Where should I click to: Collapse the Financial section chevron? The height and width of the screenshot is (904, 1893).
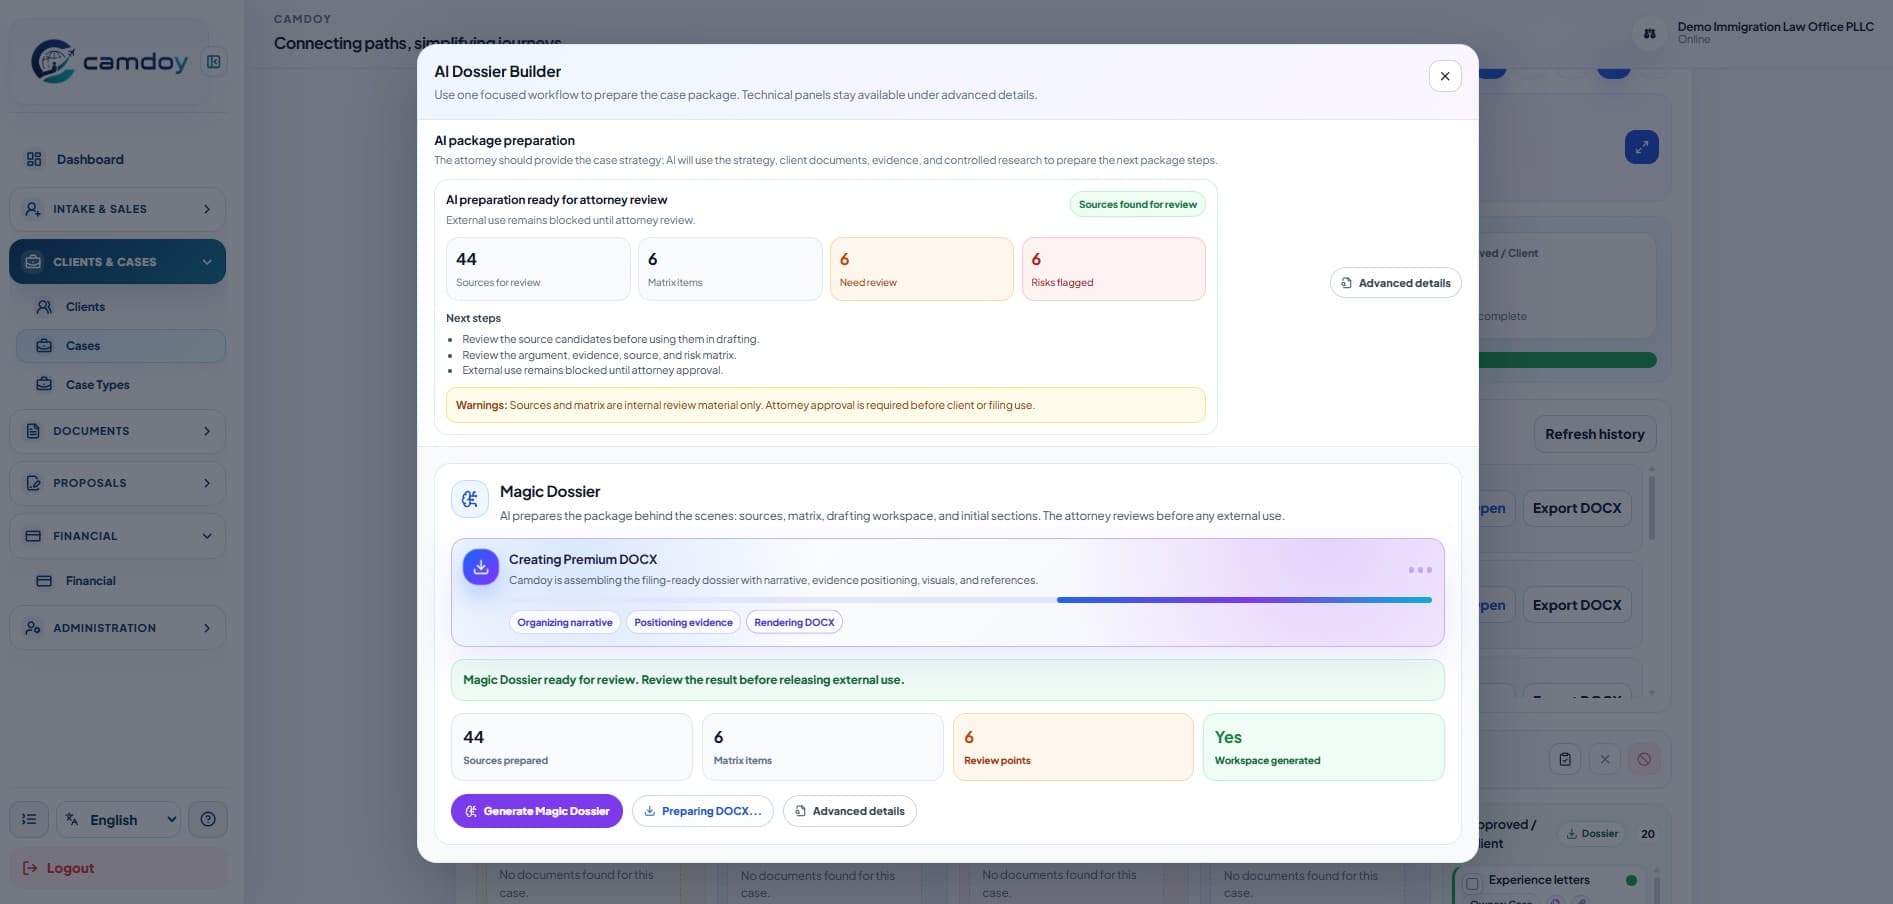[x=207, y=536]
